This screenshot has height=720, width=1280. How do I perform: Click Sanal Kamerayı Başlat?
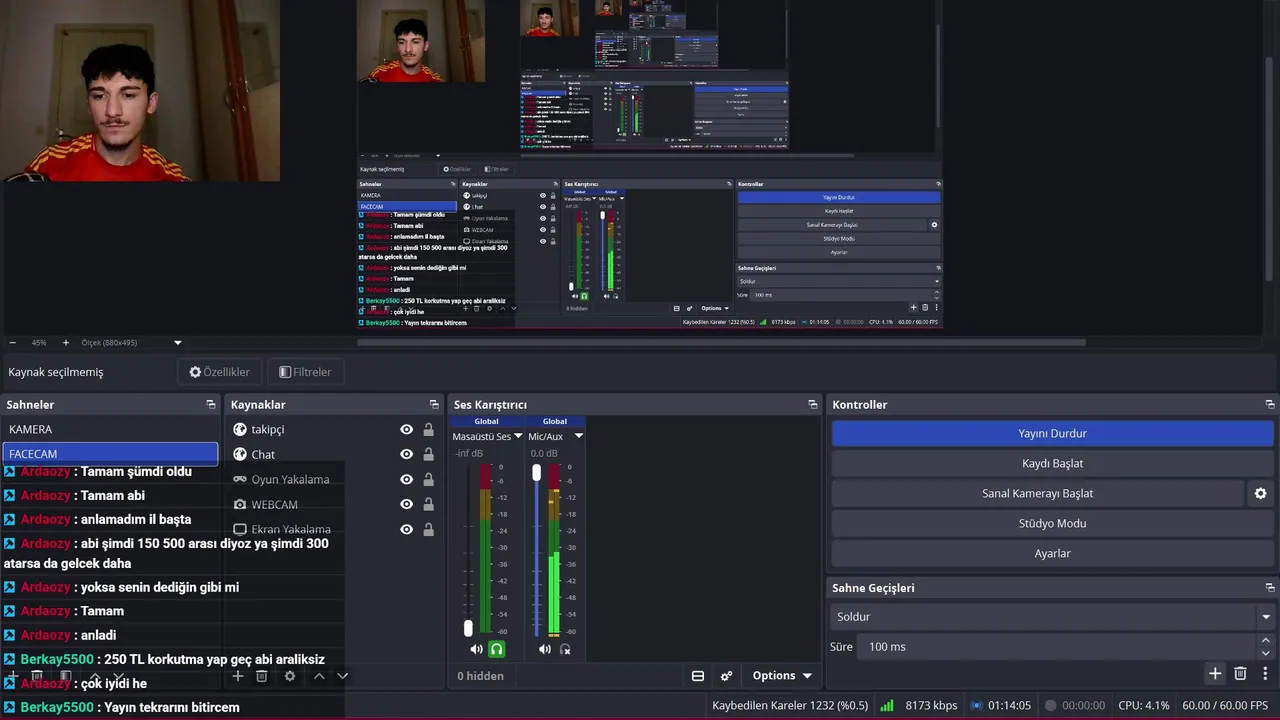point(1037,493)
